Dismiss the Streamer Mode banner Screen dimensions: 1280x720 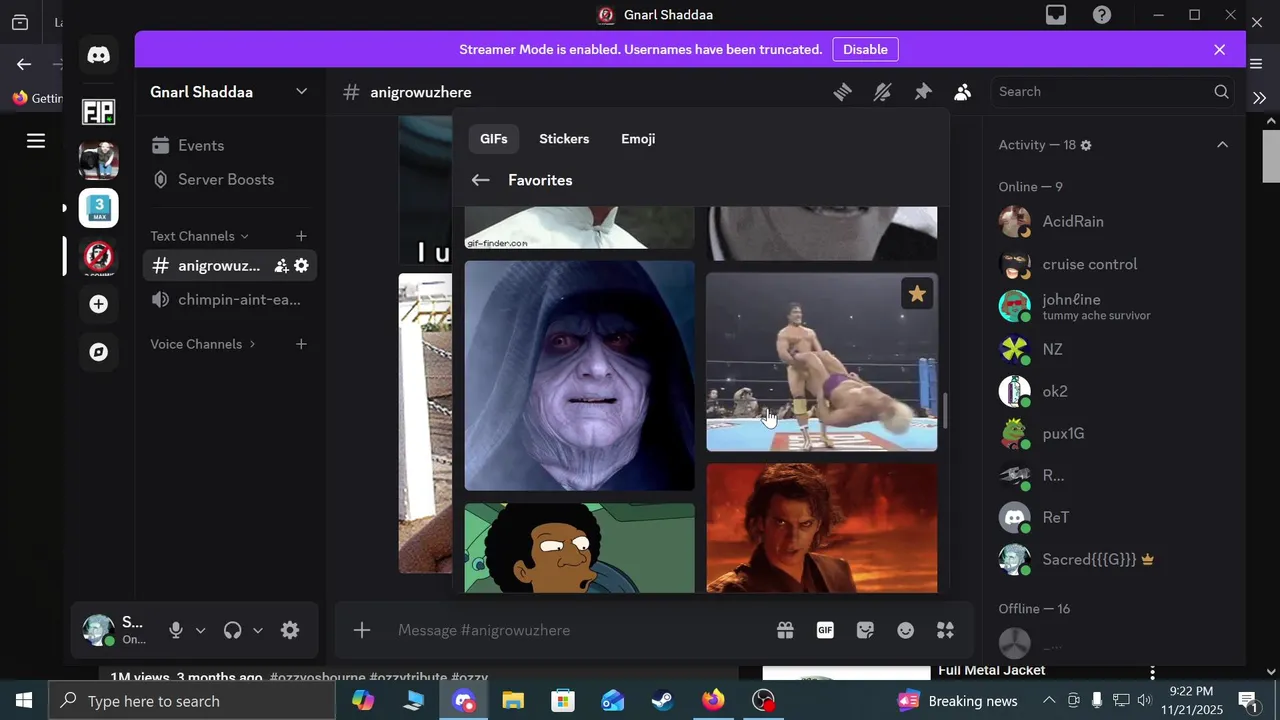(1219, 50)
